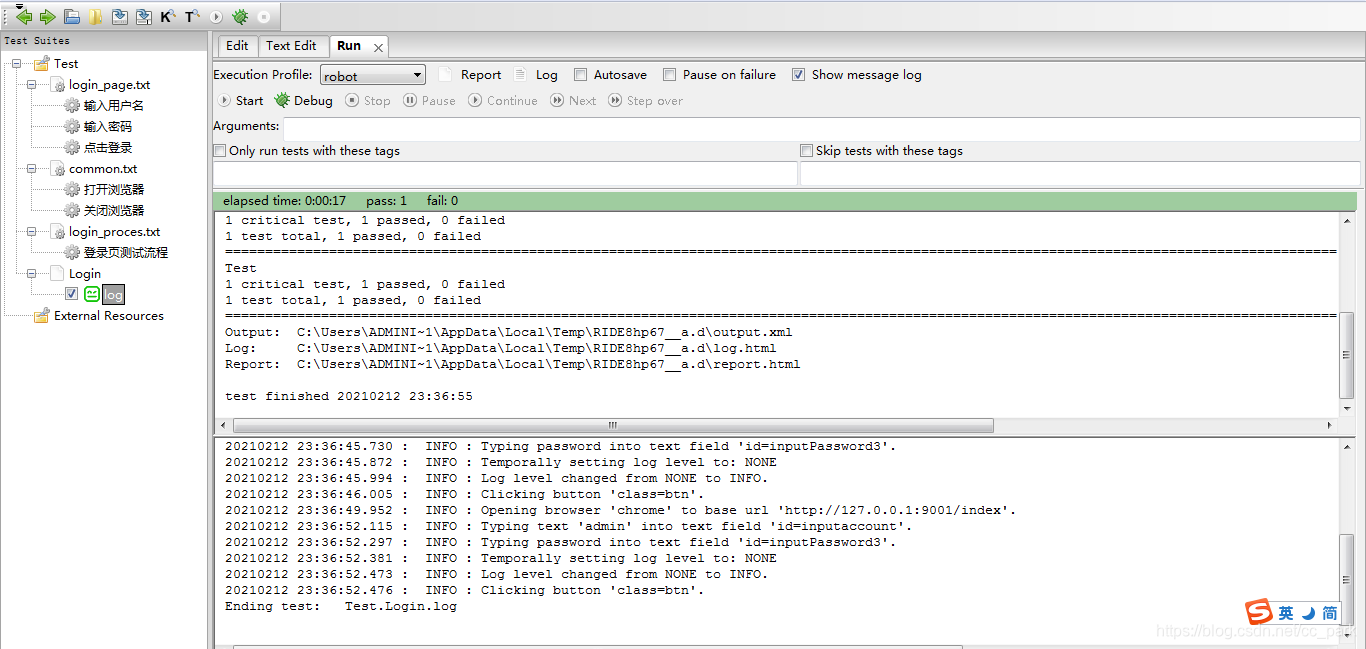Select the 点击登录 keyword
Screen dimensions: 1366x649
[x=108, y=148]
